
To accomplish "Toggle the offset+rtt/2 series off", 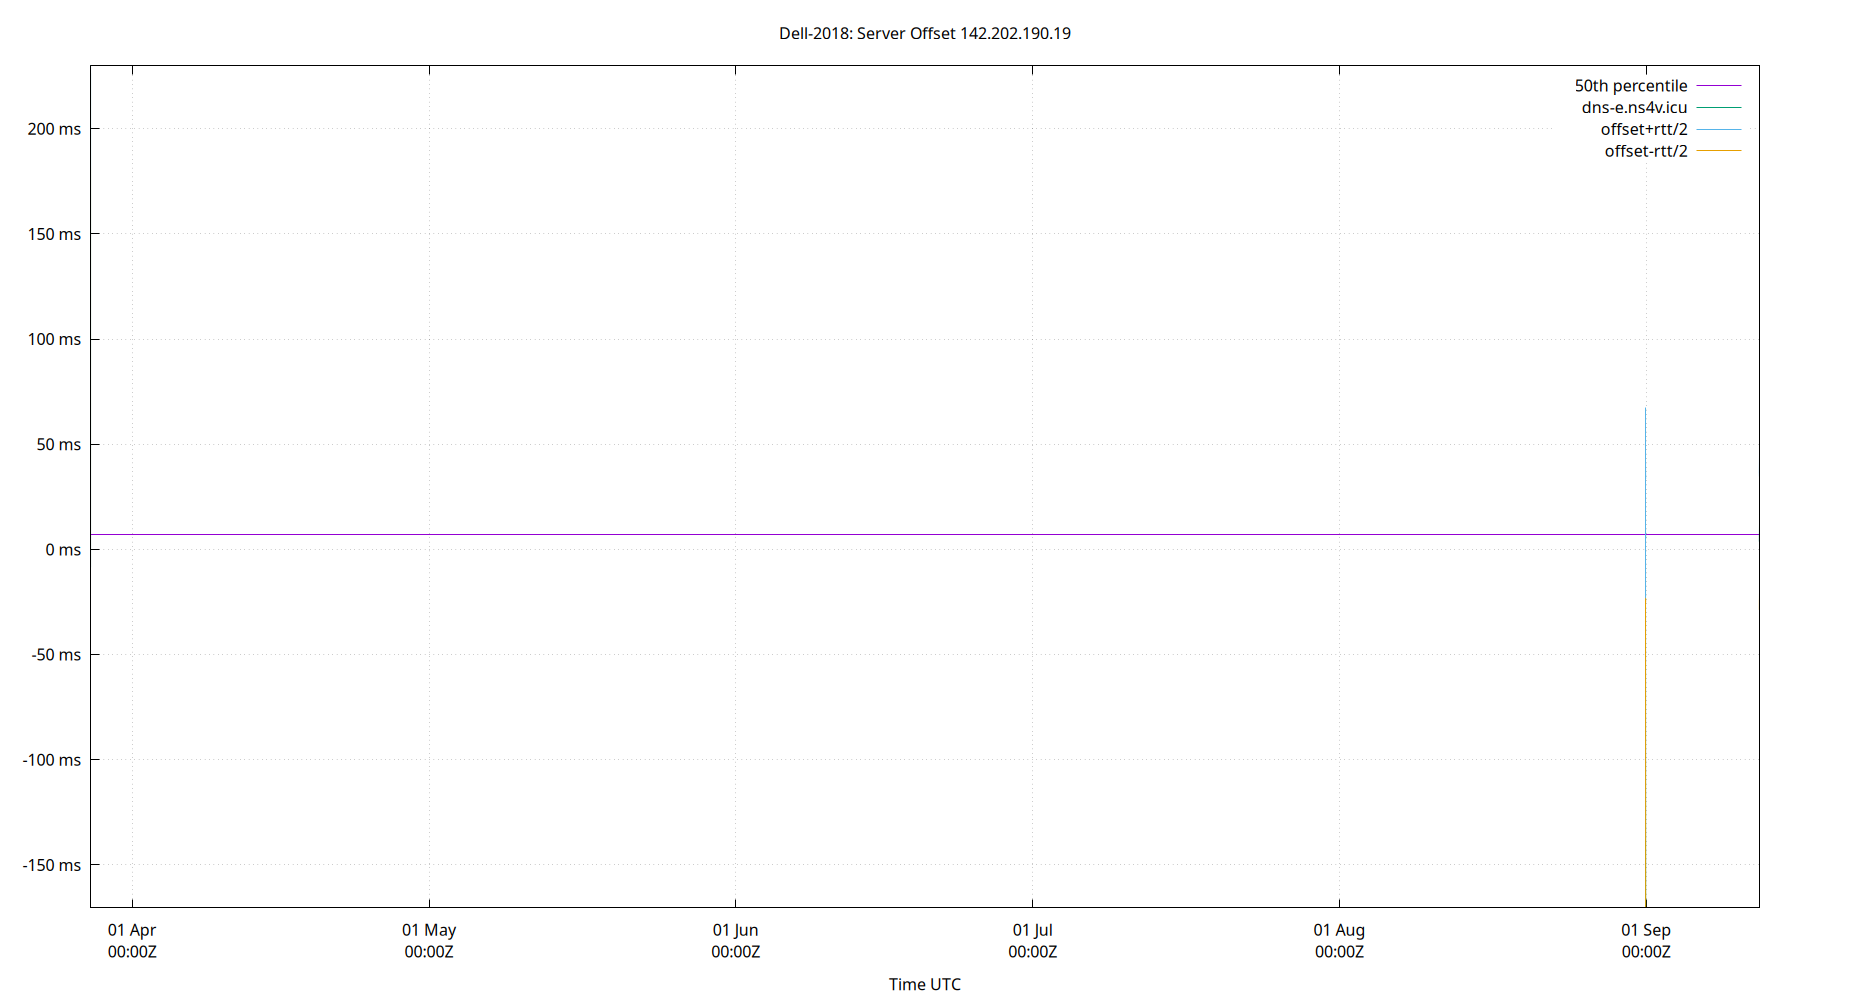I will 1644,129.
